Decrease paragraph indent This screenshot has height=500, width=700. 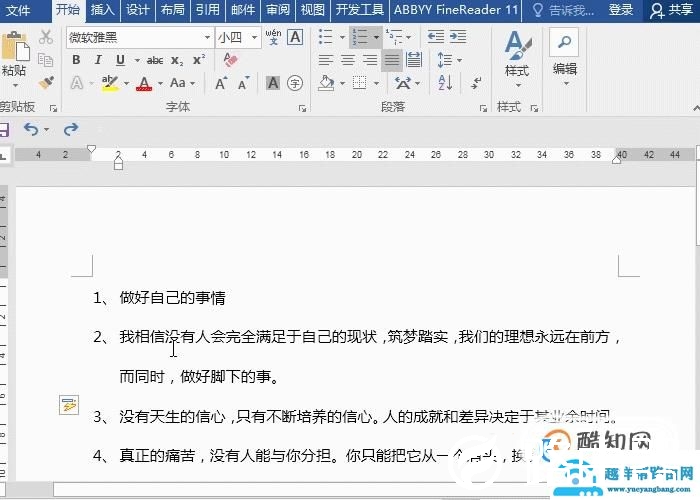click(x=436, y=37)
